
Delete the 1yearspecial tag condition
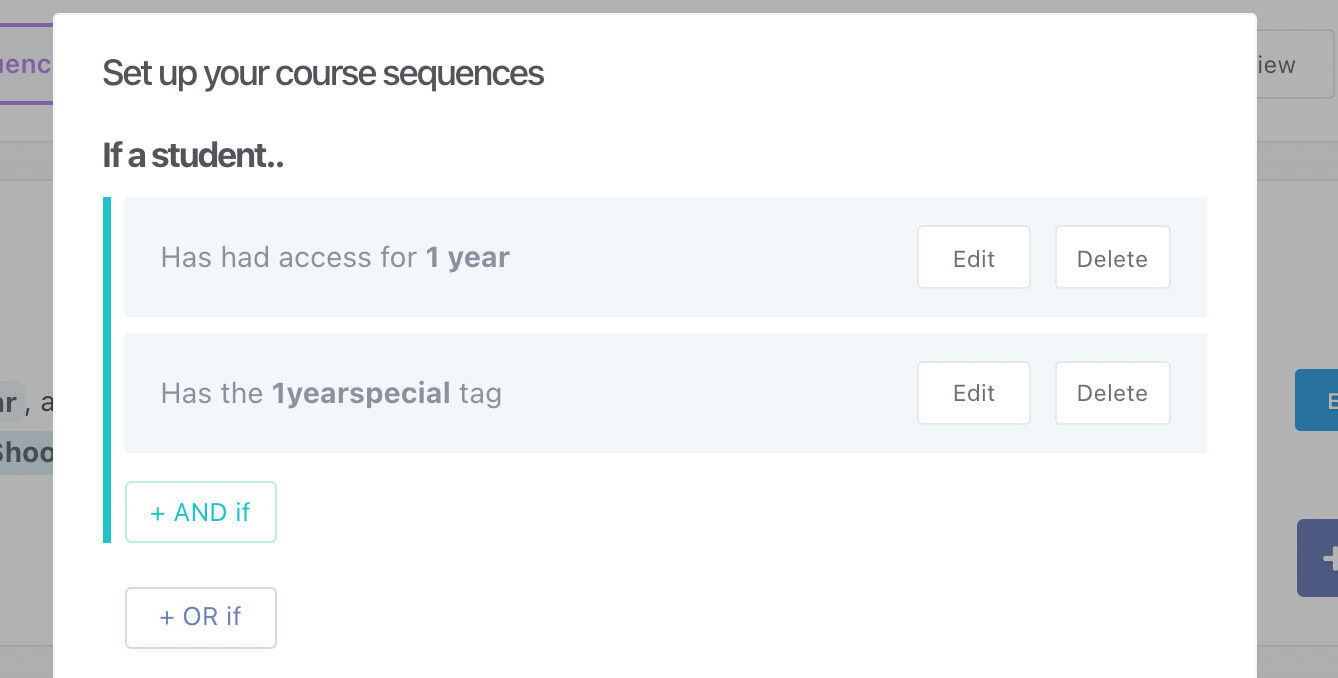1112,393
